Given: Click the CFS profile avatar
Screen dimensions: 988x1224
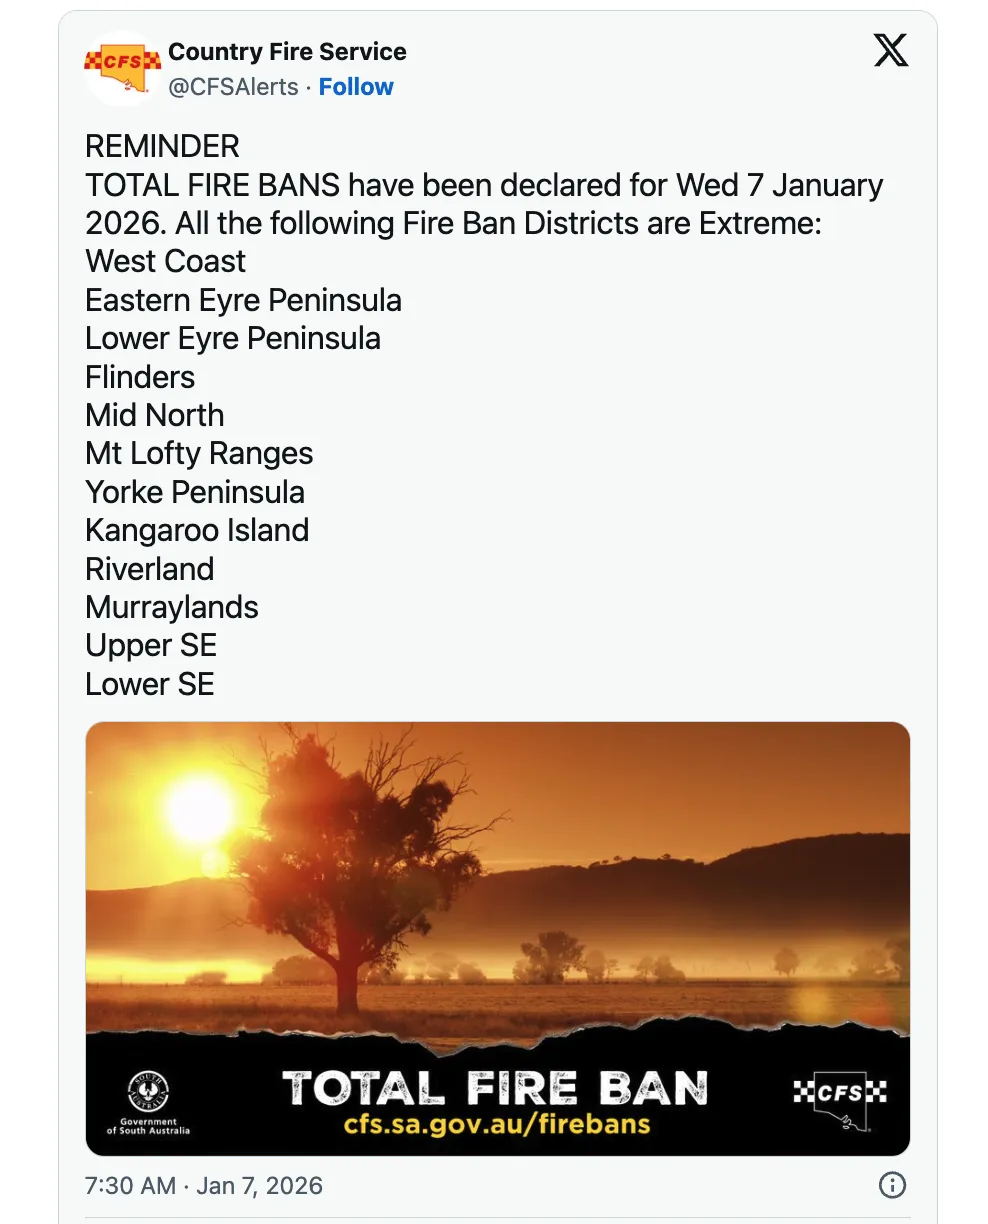Looking at the screenshot, I should (122, 68).
